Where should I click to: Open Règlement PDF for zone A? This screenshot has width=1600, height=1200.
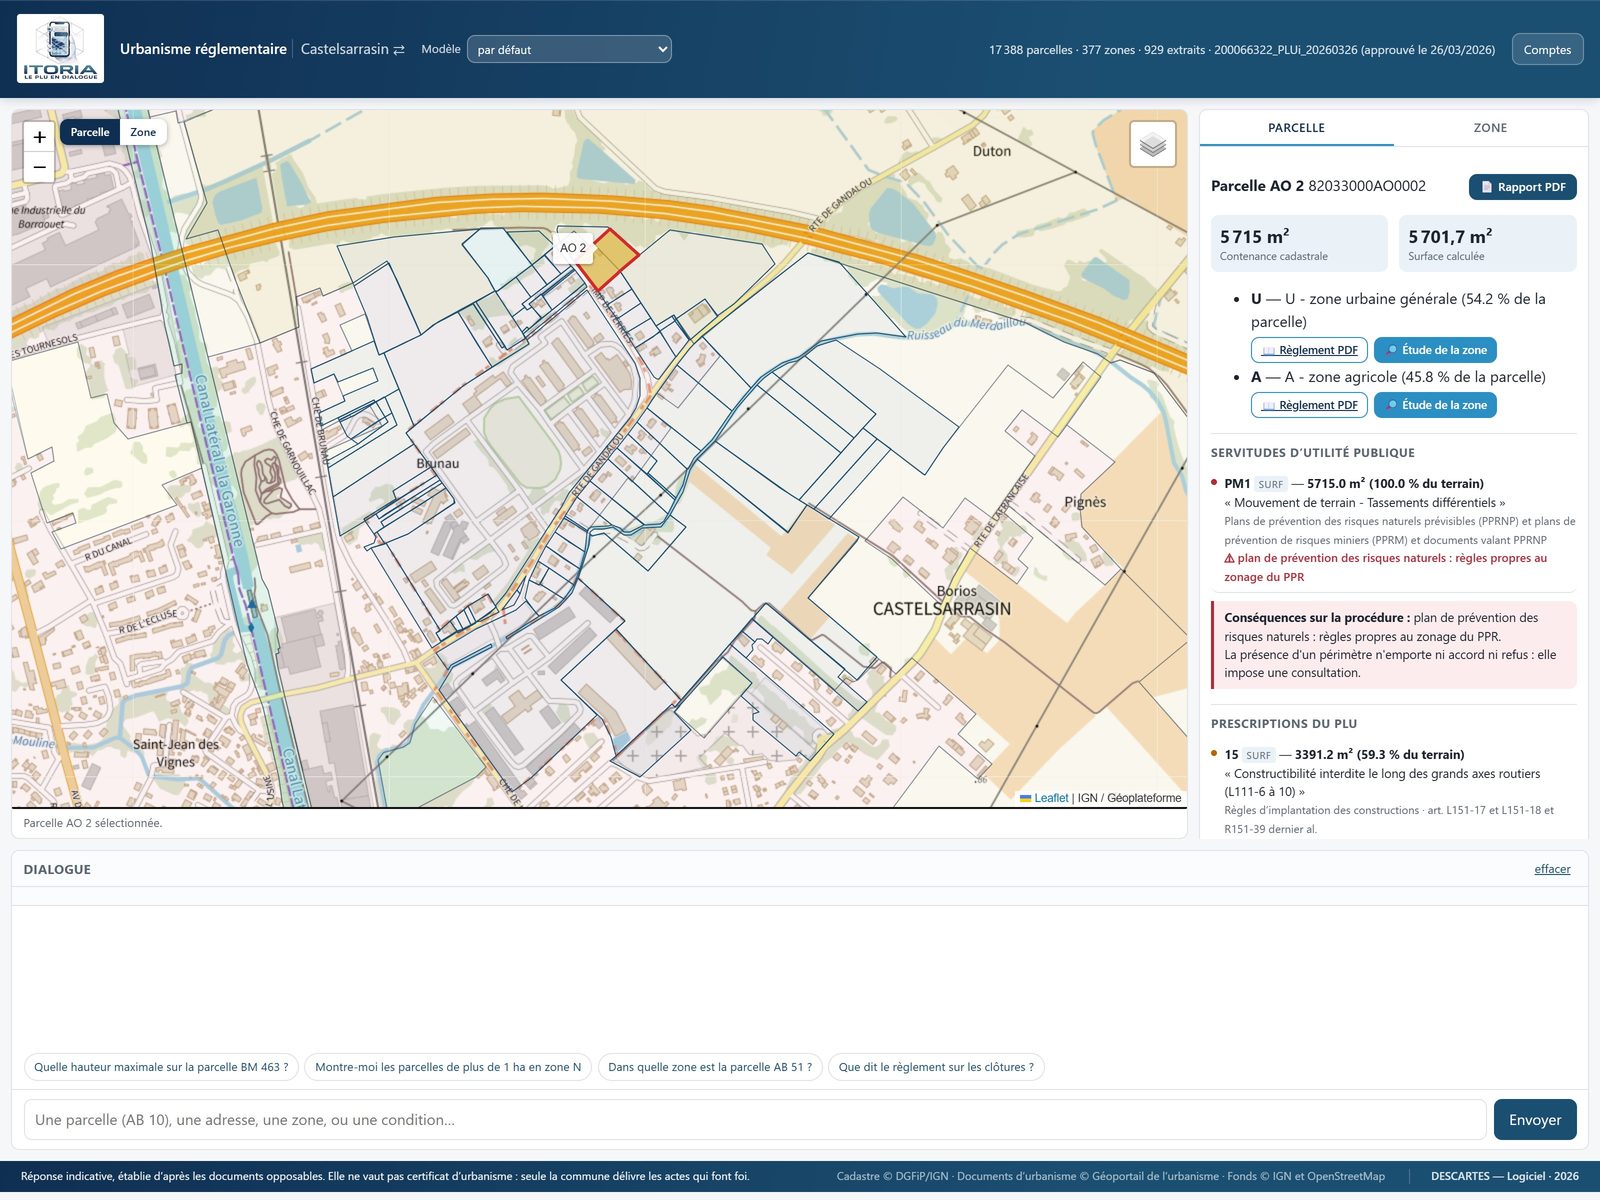(x=1309, y=405)
